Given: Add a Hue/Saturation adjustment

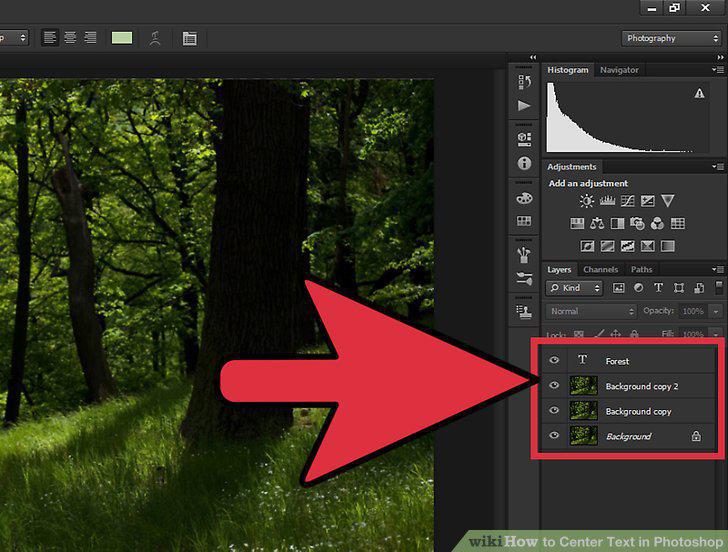Looking at the screenshot, I should click(577, 224).
